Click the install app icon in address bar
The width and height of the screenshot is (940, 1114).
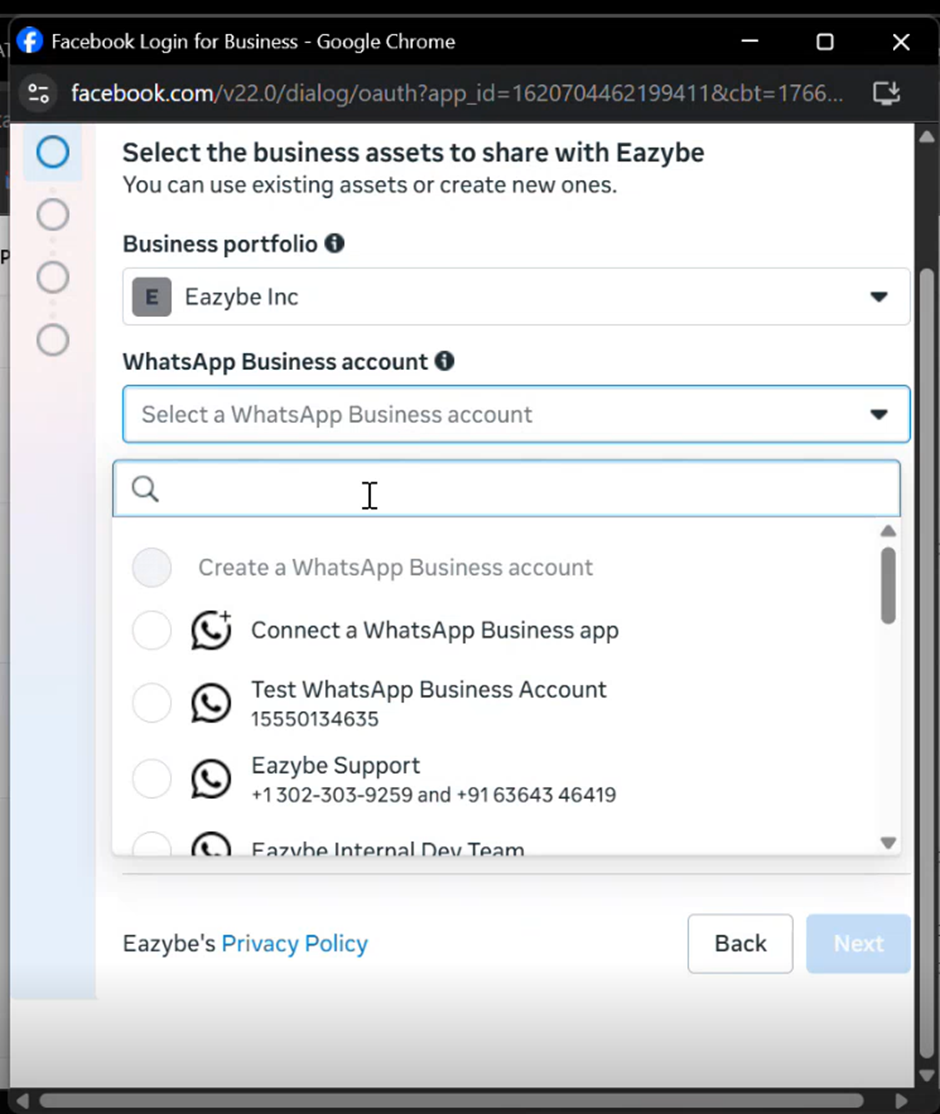pyautogui.click(x=887, y=93)
